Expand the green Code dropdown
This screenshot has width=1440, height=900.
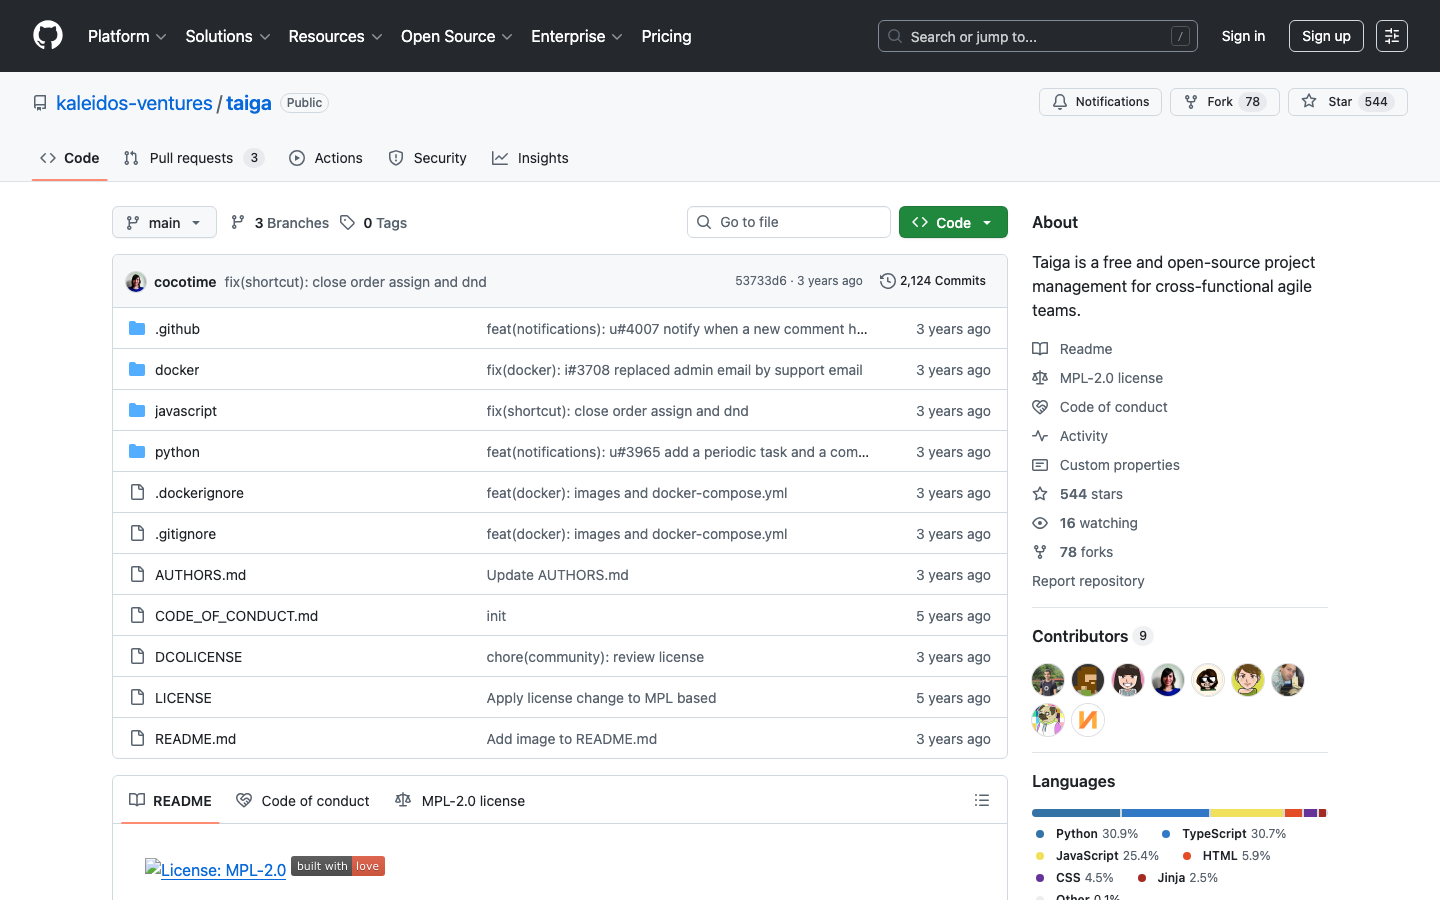952,222
